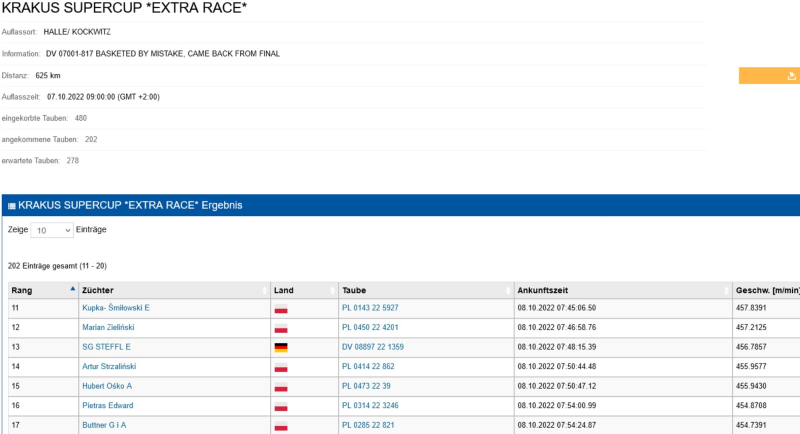Click the Polish flag in Artur Strzaliński row

pos(281,367)
